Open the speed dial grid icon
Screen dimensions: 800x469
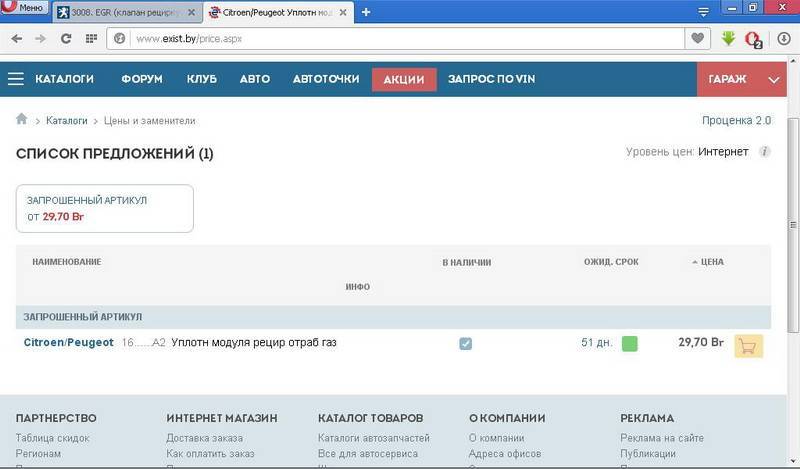point(92,39)
